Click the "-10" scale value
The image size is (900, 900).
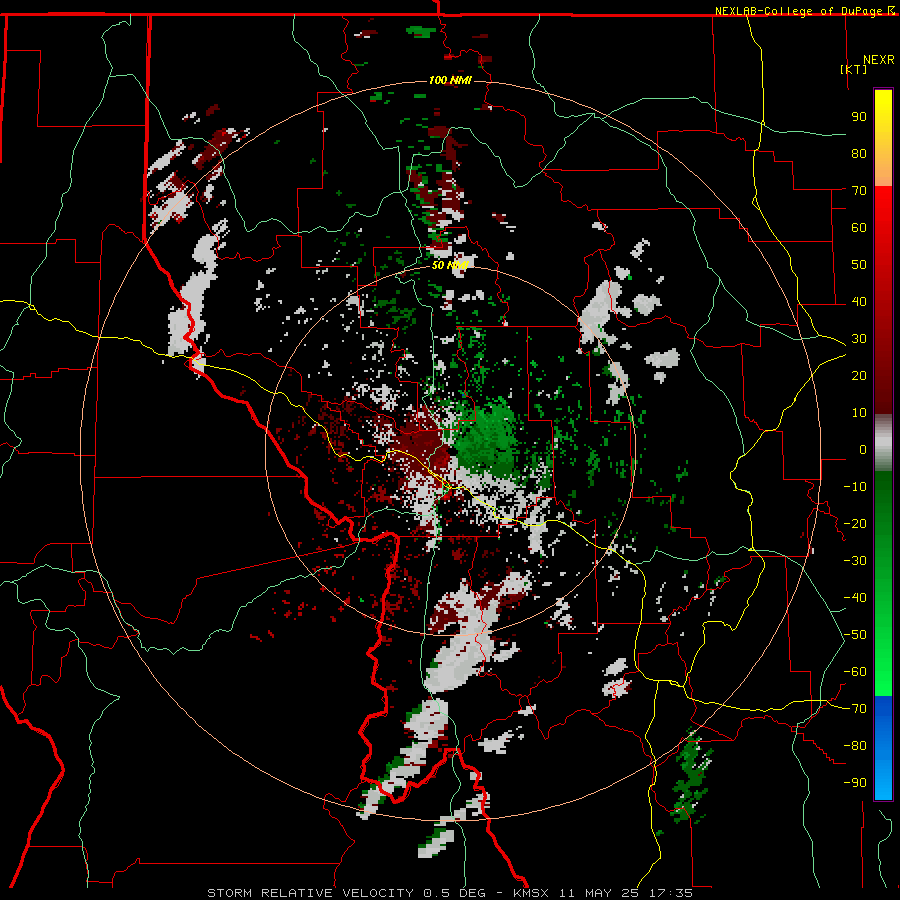(x=855, y=487)
